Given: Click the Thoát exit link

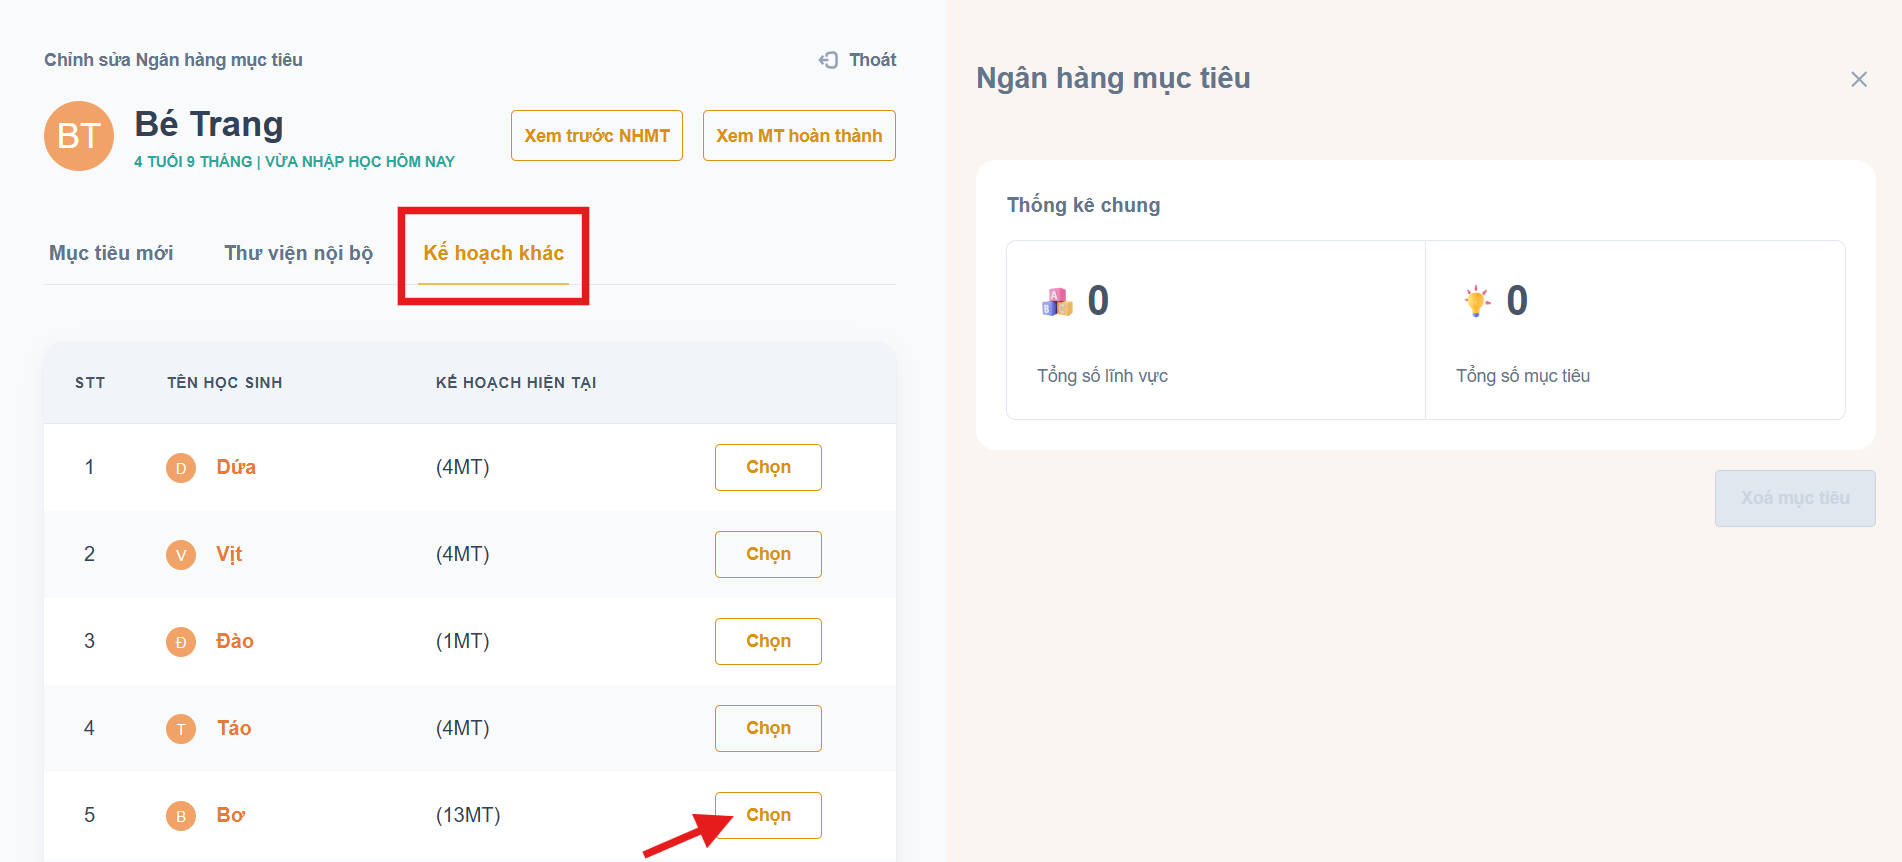Looking at the screenshot, I should tap(872, 60).
